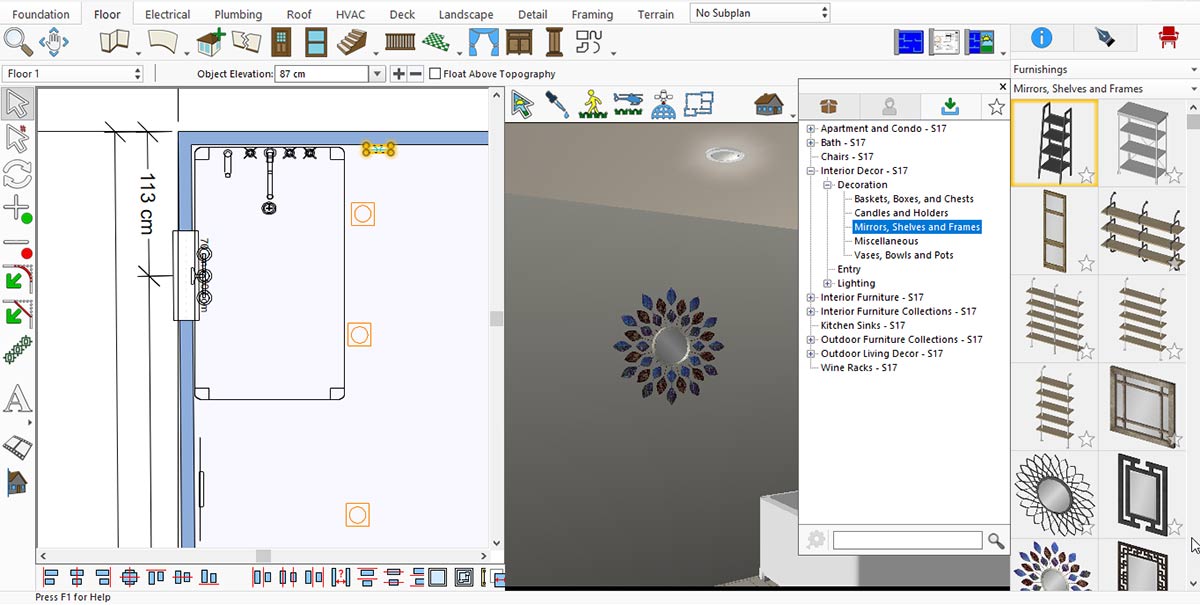Select Baskets, Boxes, and Chests category
The height and width of the screenshot is (605, 1200).
click(x=913, y=199)
